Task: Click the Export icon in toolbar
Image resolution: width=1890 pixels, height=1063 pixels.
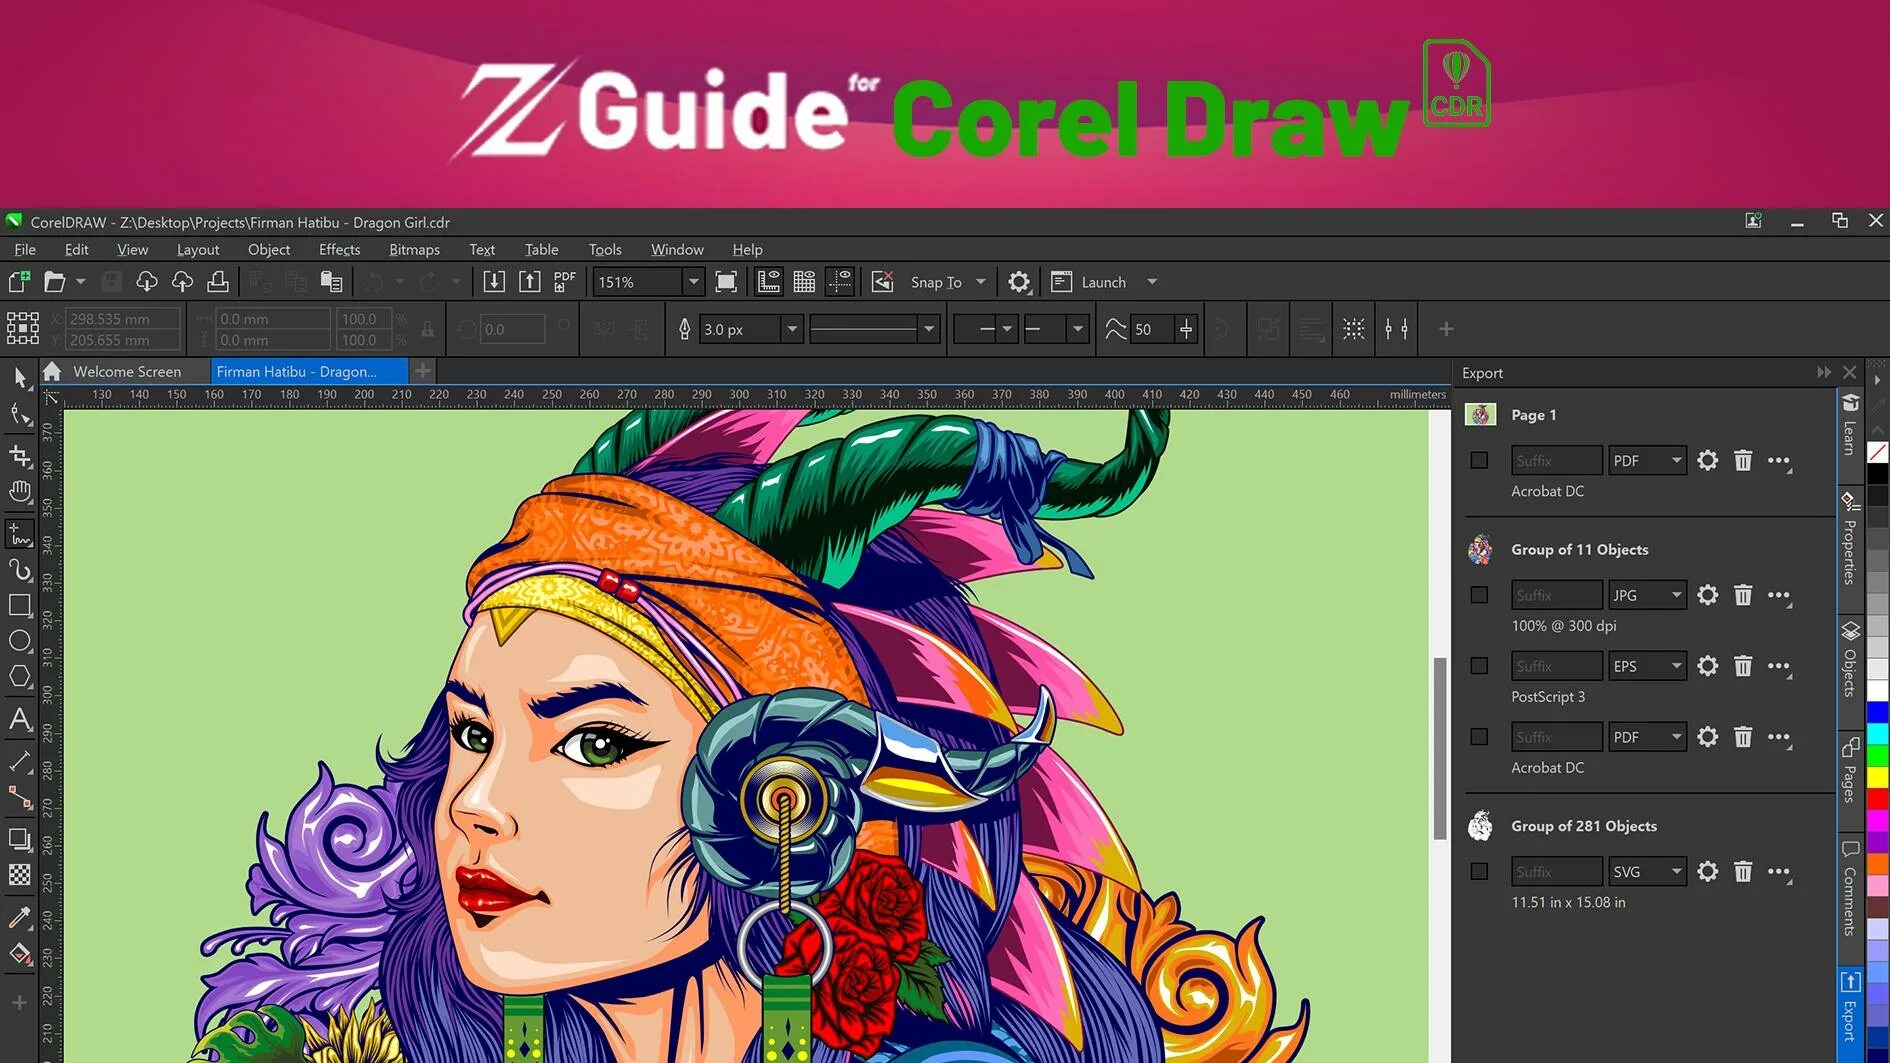Action: click(x=530, y=282)
